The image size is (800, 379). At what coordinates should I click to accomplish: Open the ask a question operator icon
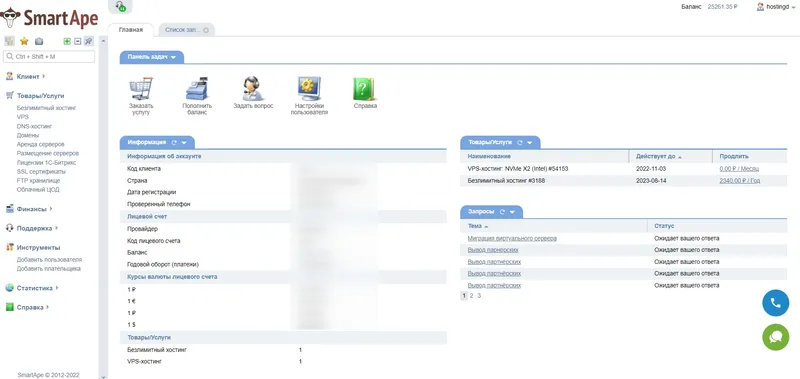point(253,88)
